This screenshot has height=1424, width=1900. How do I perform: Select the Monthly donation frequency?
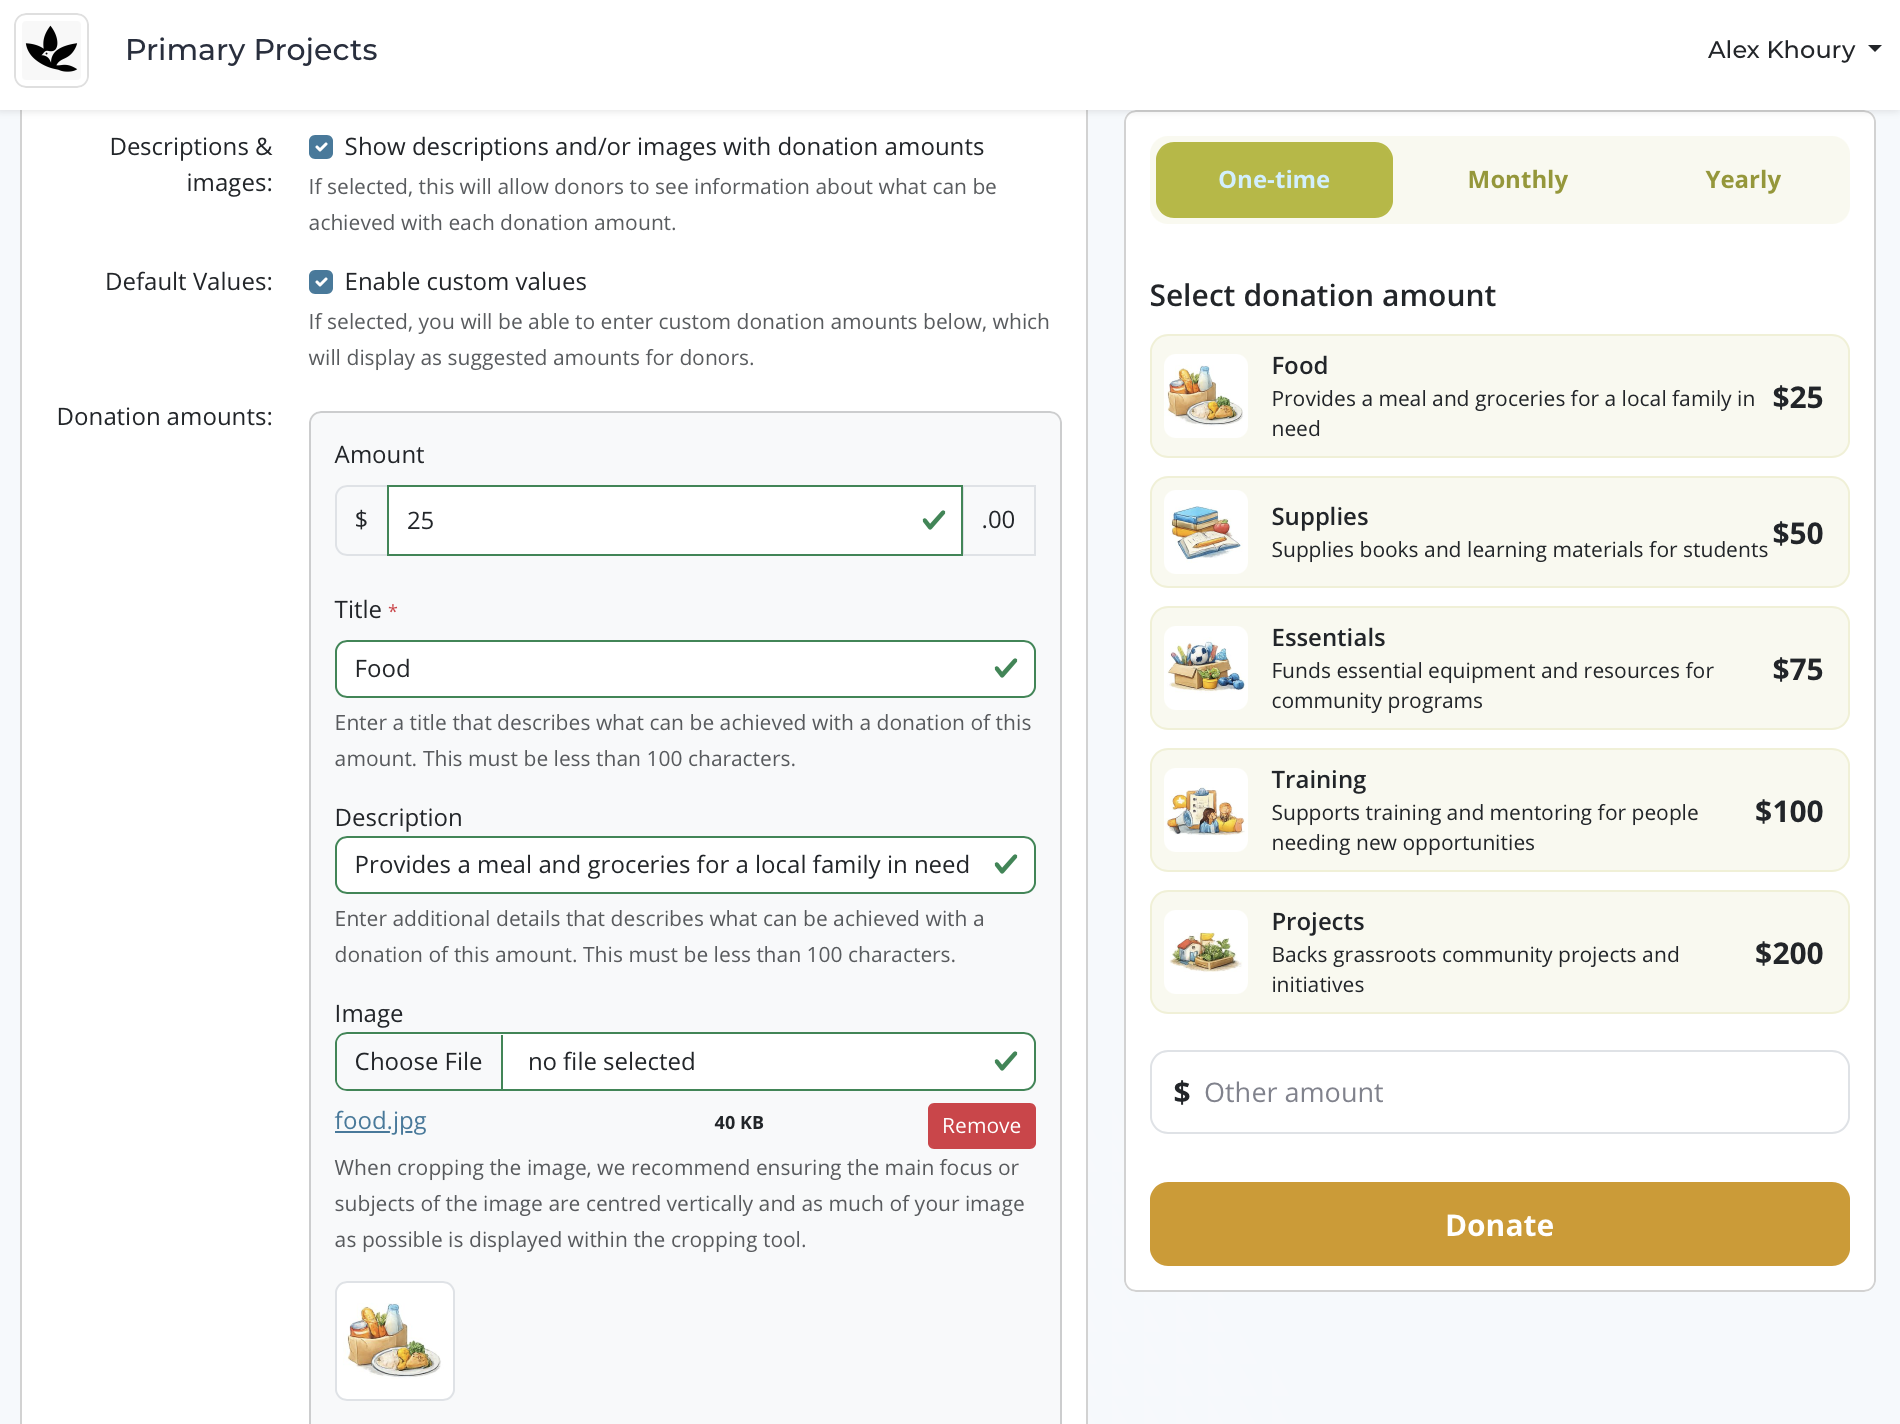click(x=1517, y=180)
